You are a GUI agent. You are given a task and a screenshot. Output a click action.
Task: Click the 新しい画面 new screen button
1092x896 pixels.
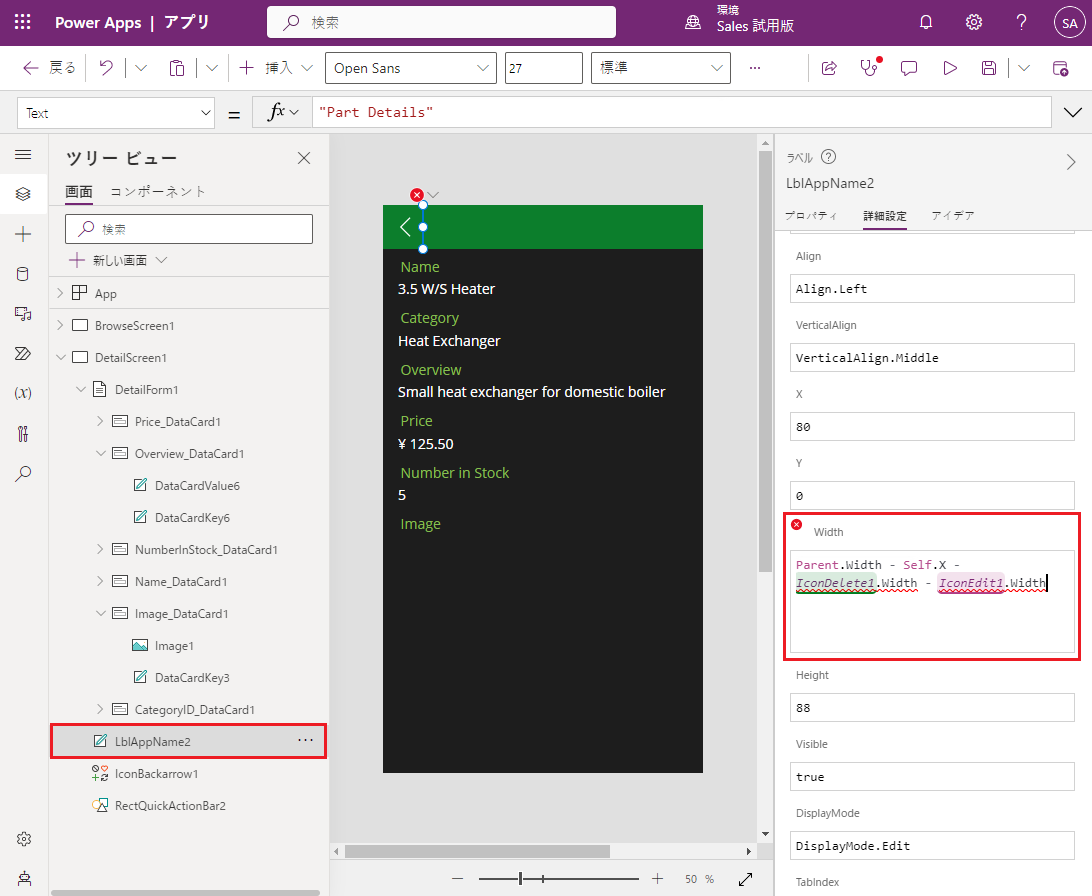[x=118, y=260]
